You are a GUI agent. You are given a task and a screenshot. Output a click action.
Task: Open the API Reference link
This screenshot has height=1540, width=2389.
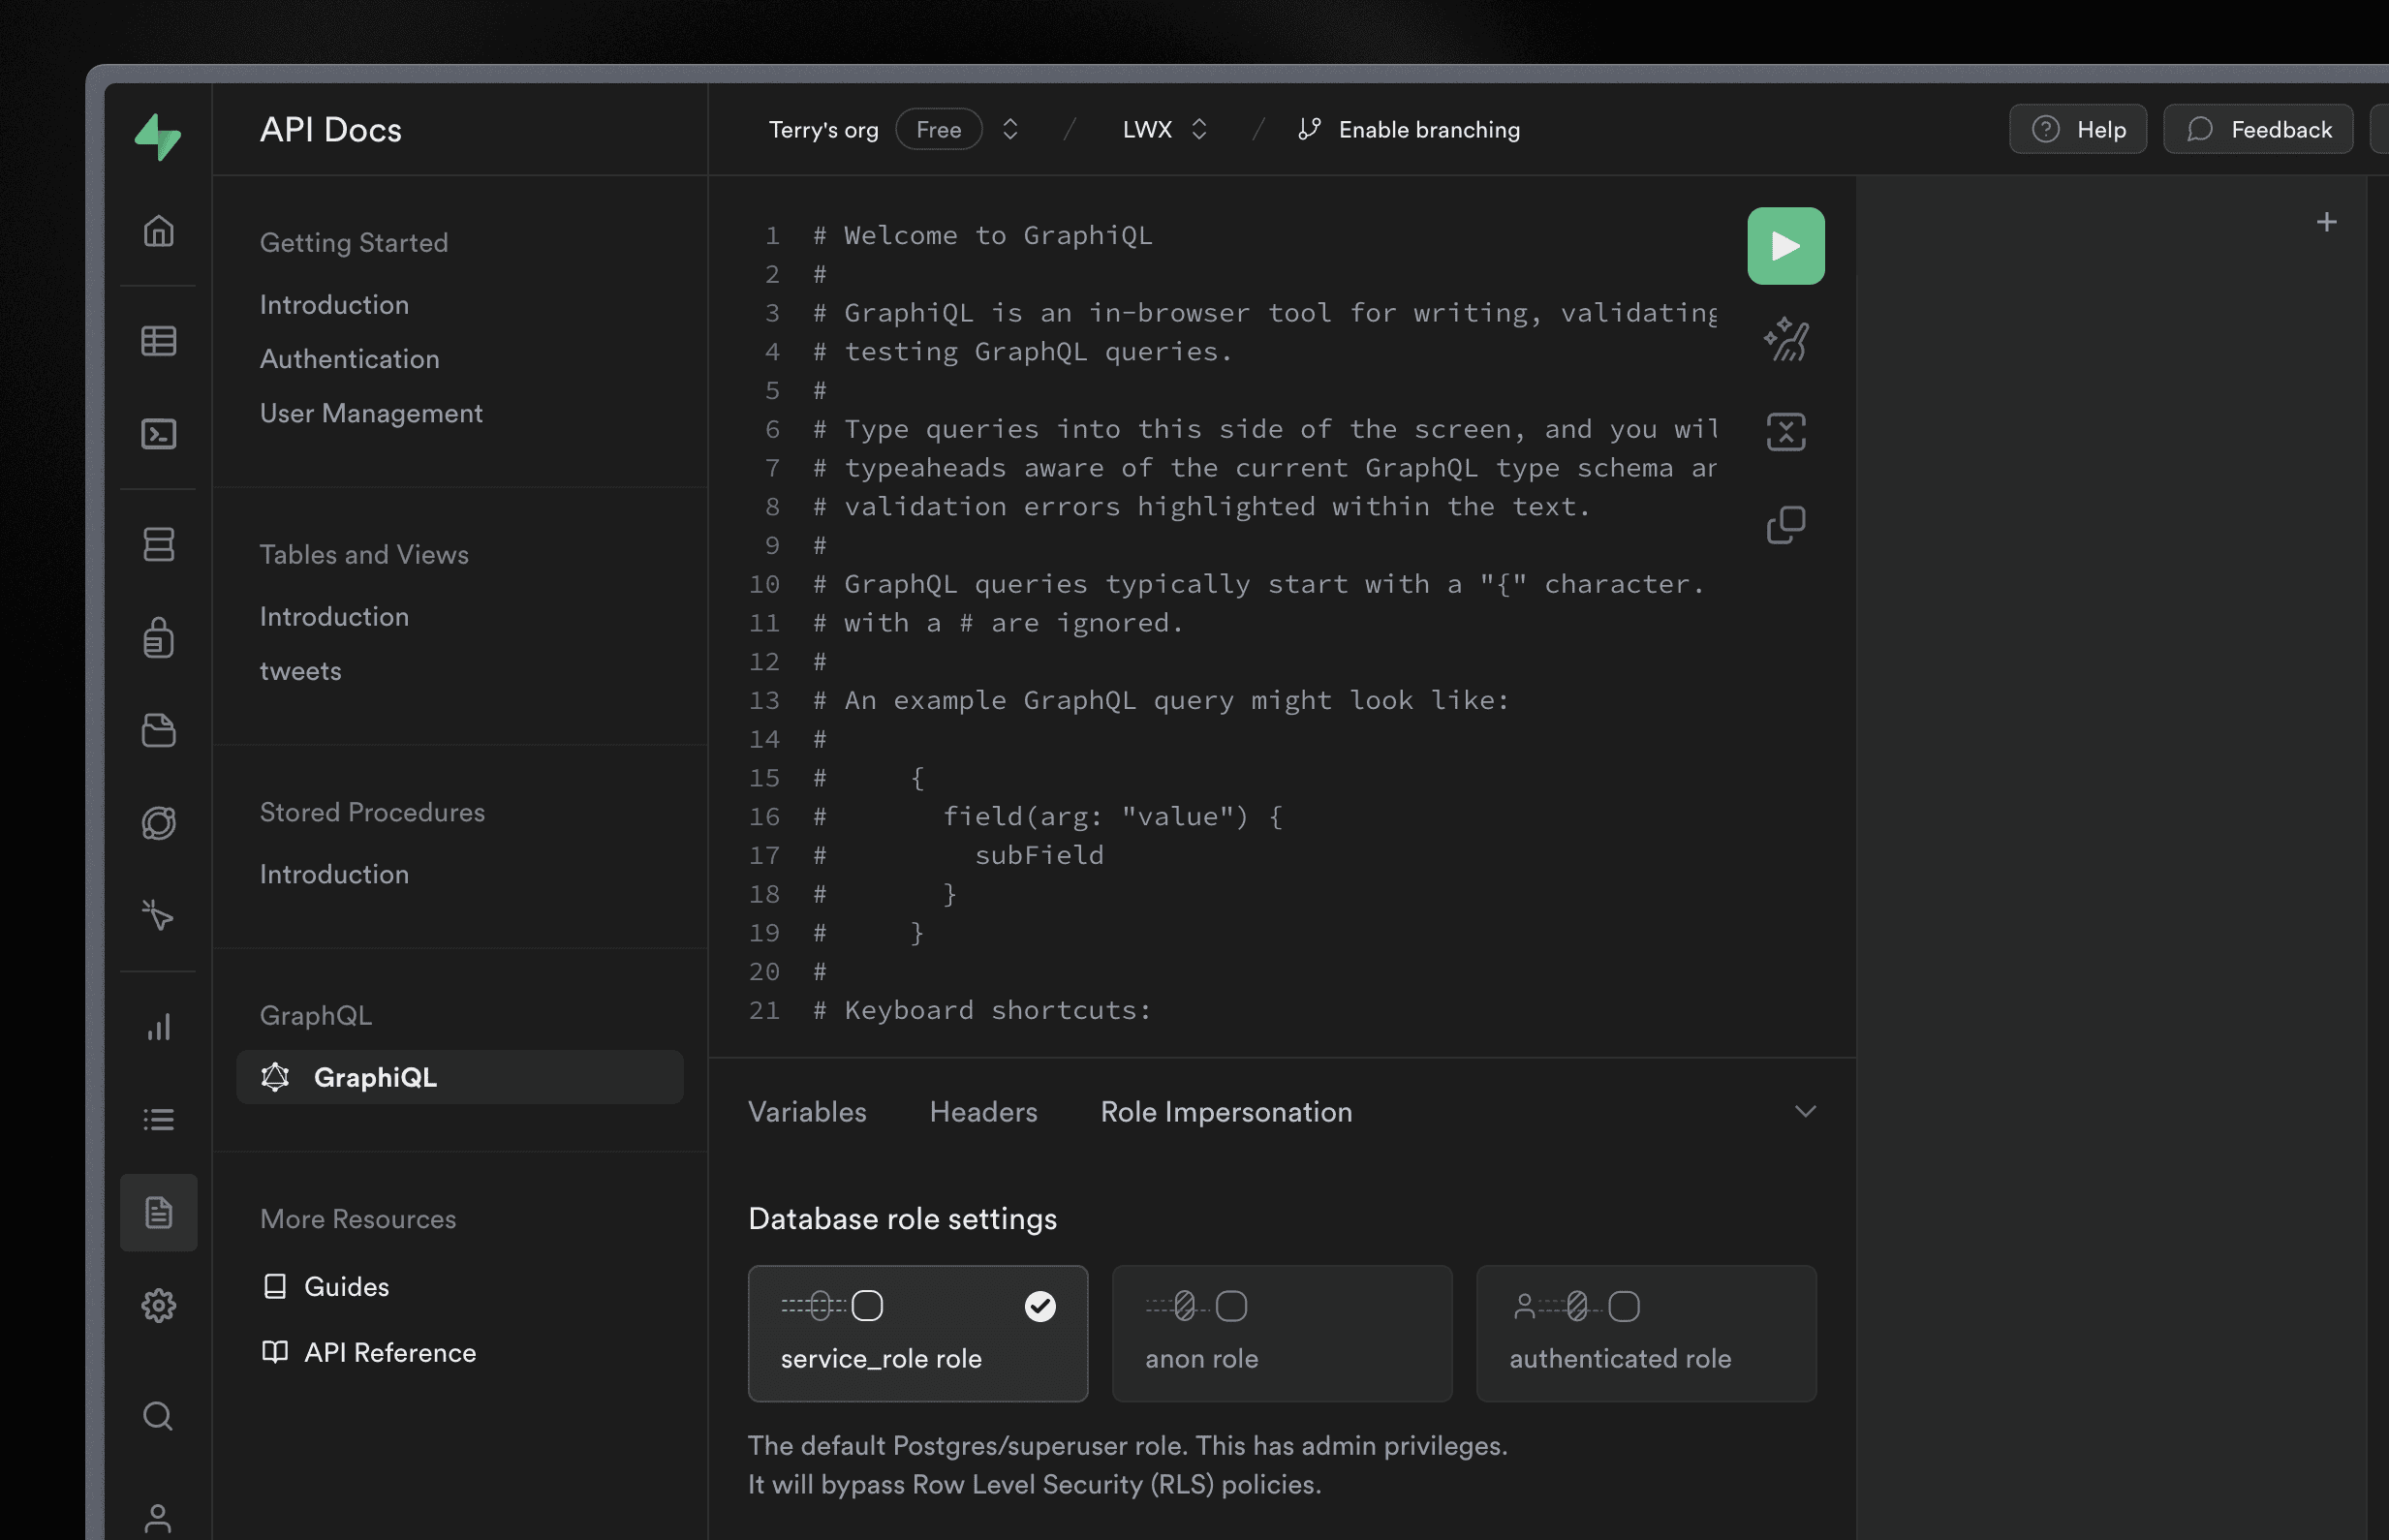(368, 1352)
